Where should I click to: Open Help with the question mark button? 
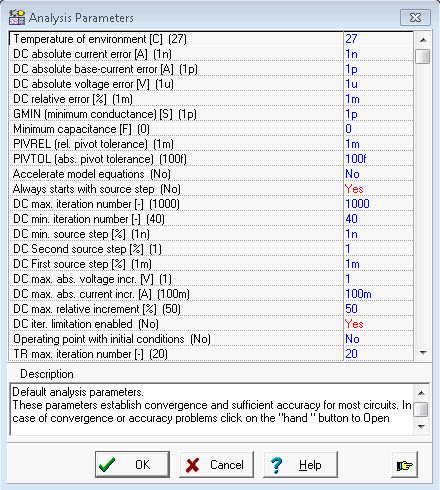(x=300, y=464)
